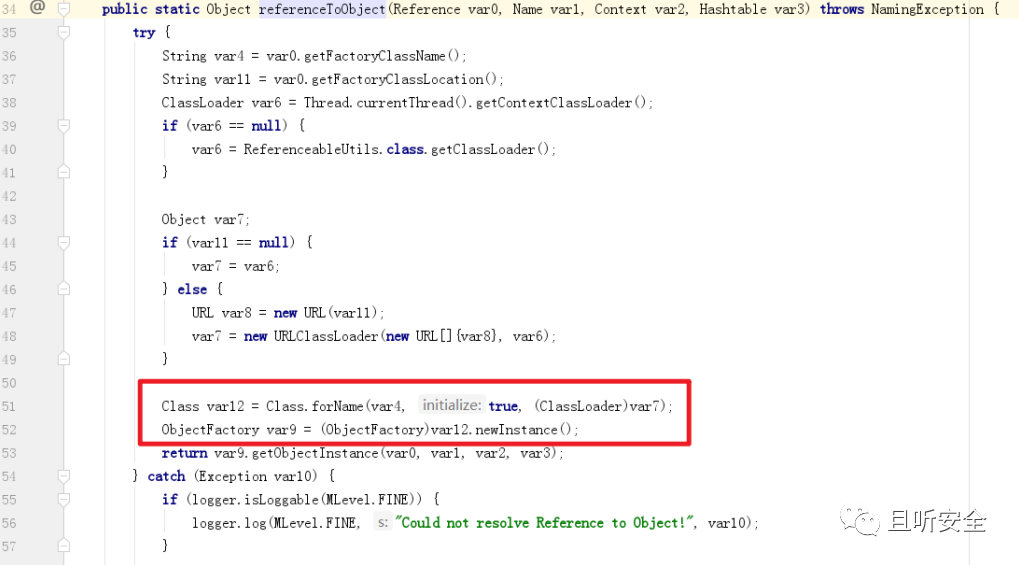Click line number 38 in the gutter

(9, 103)
